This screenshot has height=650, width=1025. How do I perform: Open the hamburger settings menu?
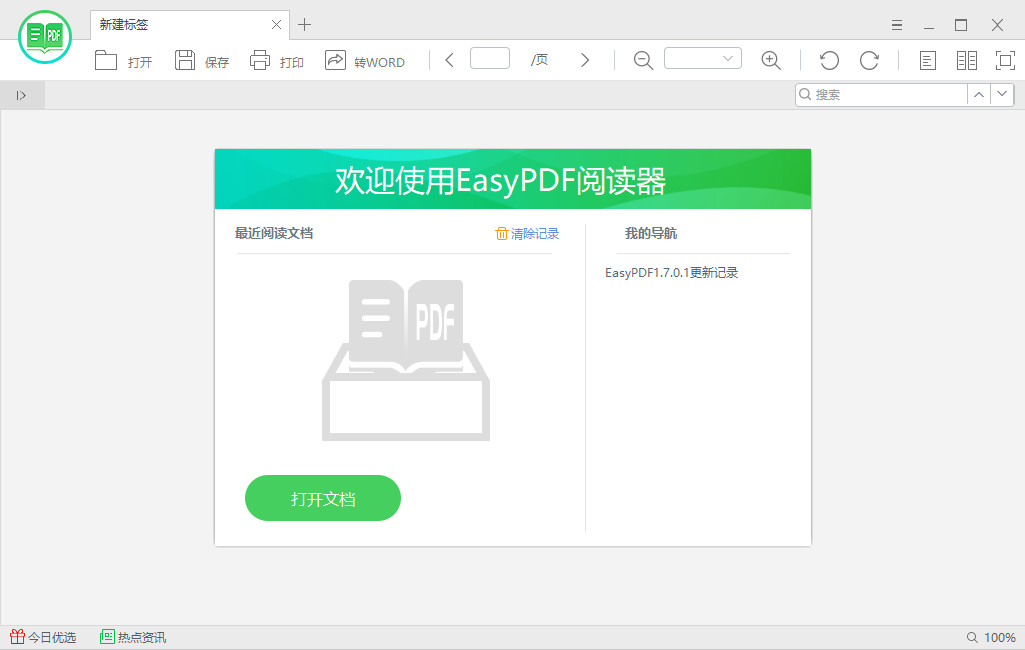click(896, 24)
